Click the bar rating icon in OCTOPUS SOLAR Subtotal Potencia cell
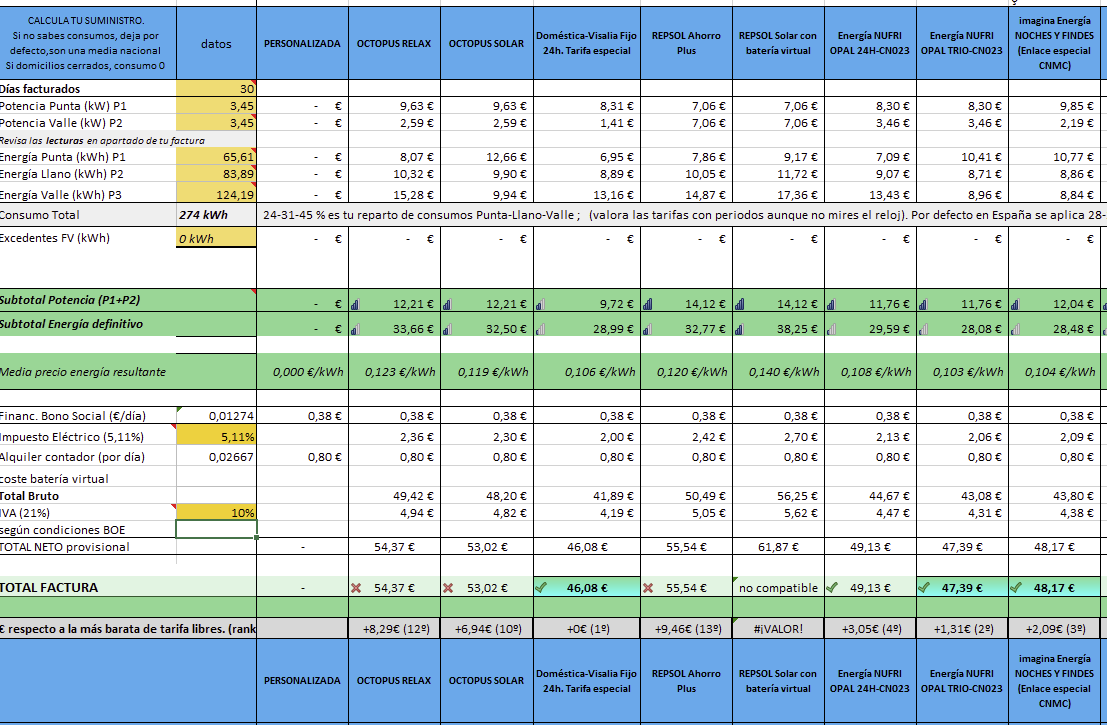 [x=447, y=304]
